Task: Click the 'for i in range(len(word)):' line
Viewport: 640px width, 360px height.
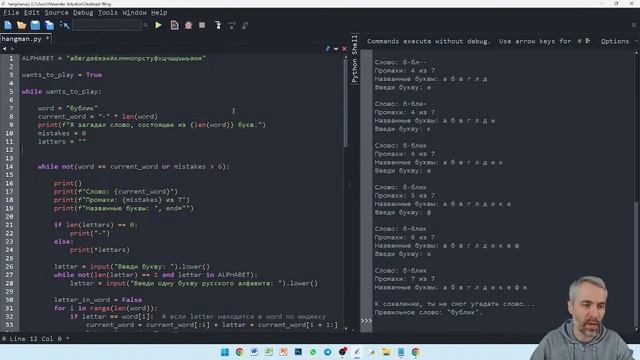Action: [x=105, y=308]
